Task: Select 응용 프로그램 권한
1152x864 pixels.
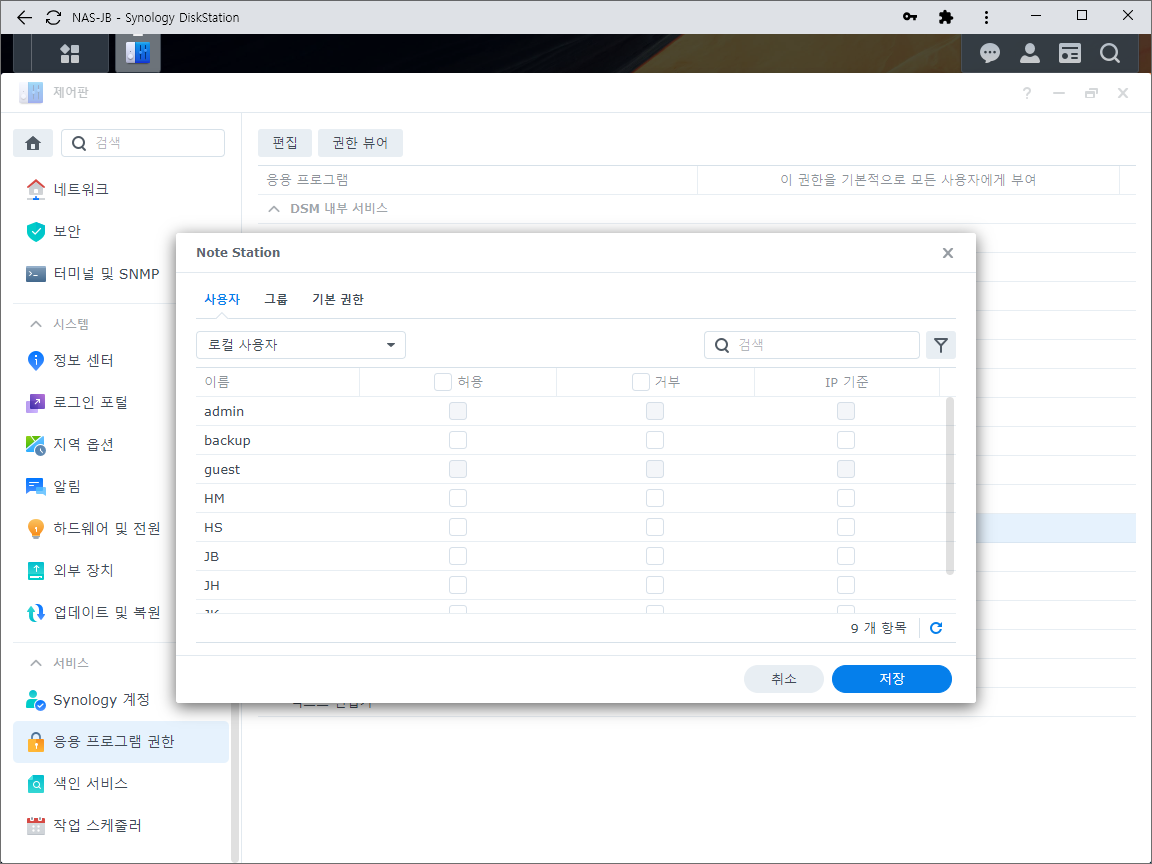Action: point(121,741)
